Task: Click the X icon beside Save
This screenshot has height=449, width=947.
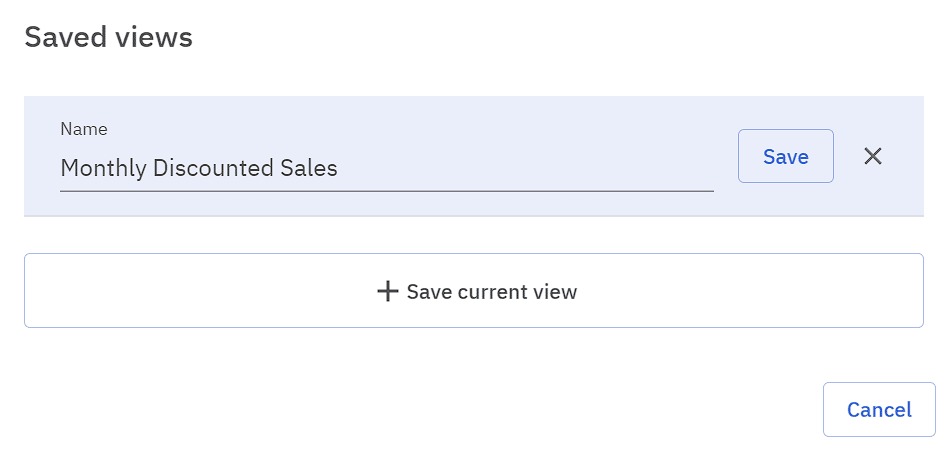Action: pos(873,156)
